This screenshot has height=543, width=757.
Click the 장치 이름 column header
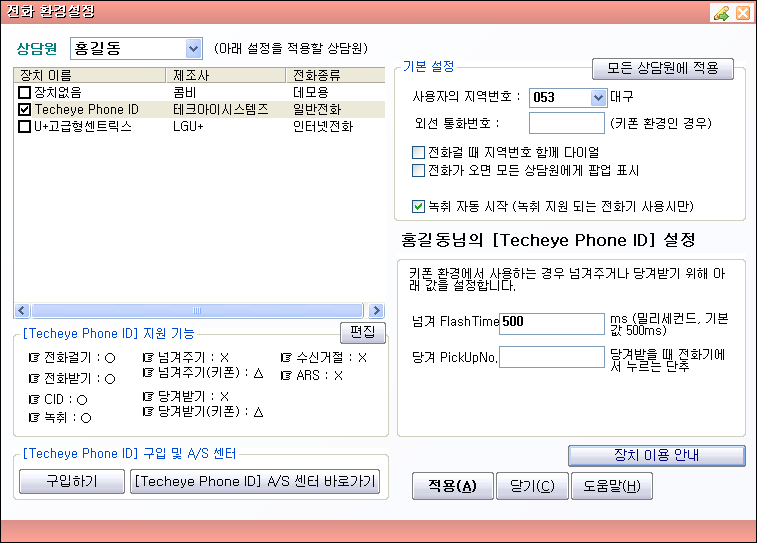point(90,75)
